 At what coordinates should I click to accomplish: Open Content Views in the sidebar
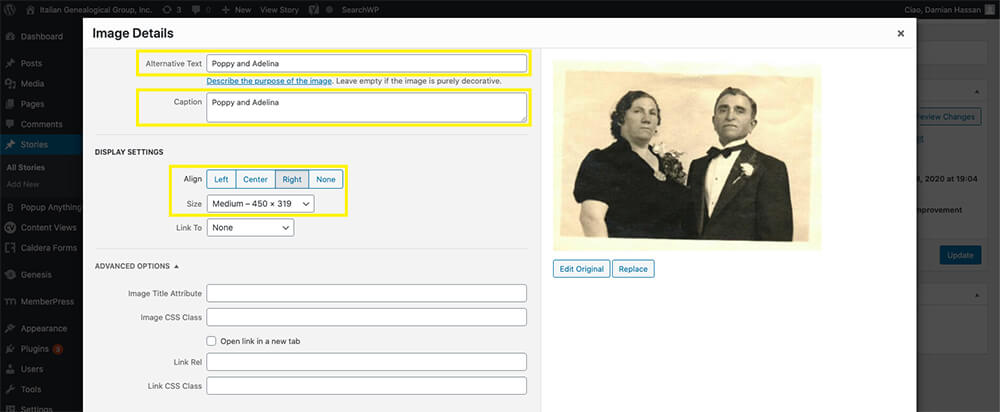[41, 228]
